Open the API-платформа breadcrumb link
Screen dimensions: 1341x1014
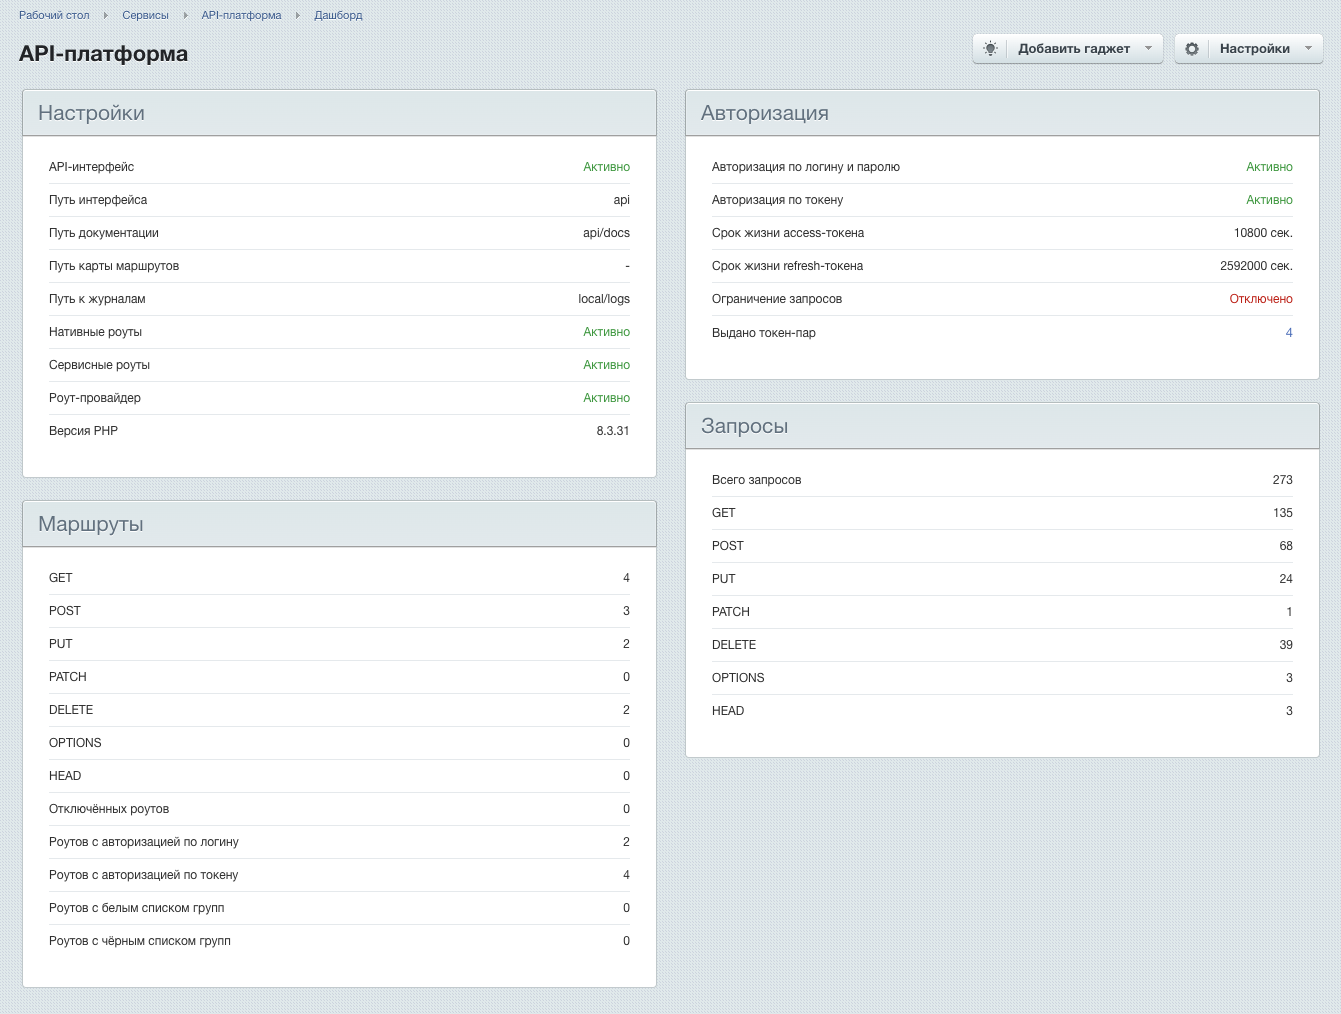tap(241, 15)
